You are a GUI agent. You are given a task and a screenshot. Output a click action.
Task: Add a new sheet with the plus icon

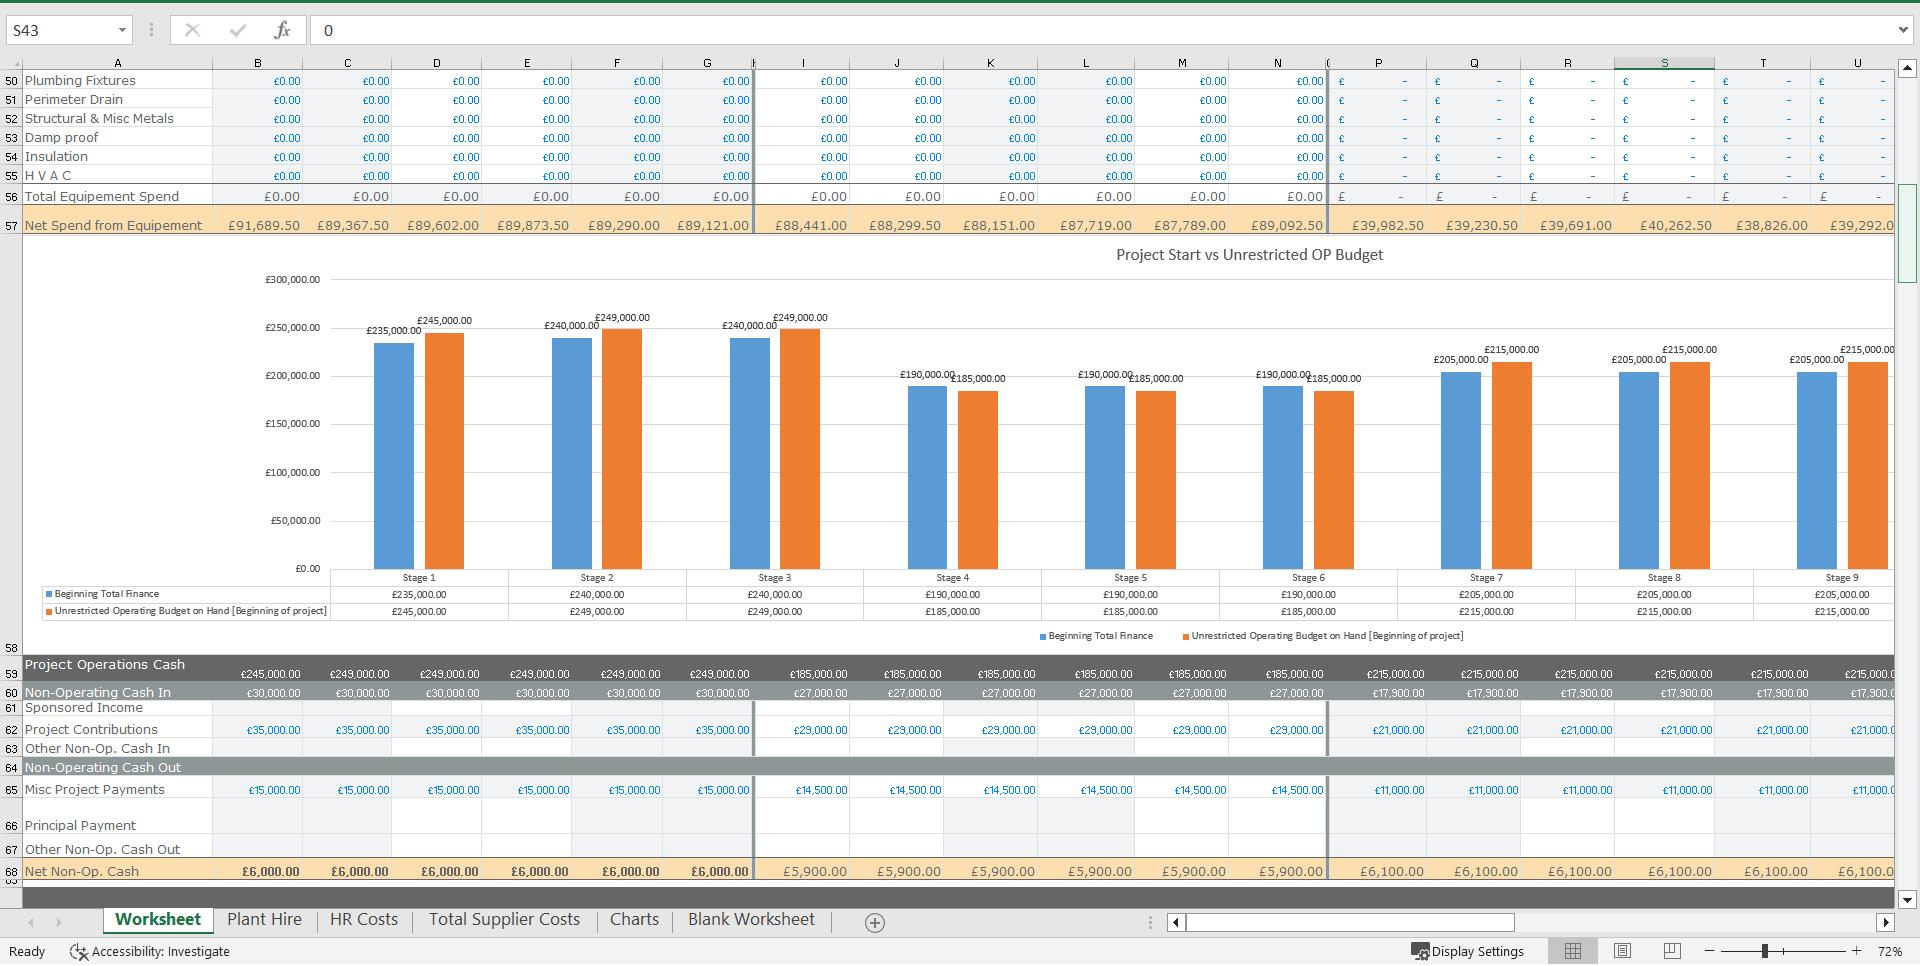point(874,922)
